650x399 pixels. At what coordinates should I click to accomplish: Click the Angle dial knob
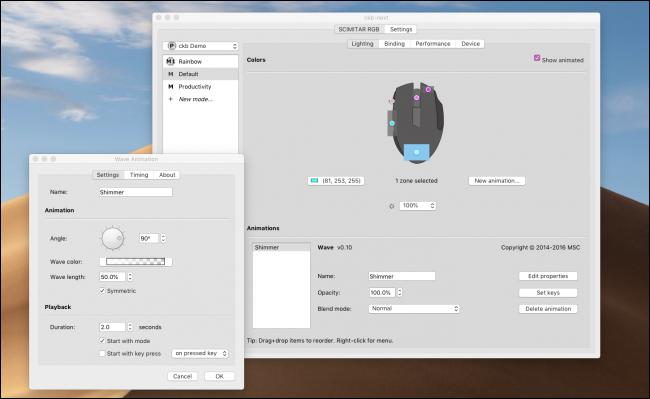[112, 238]
